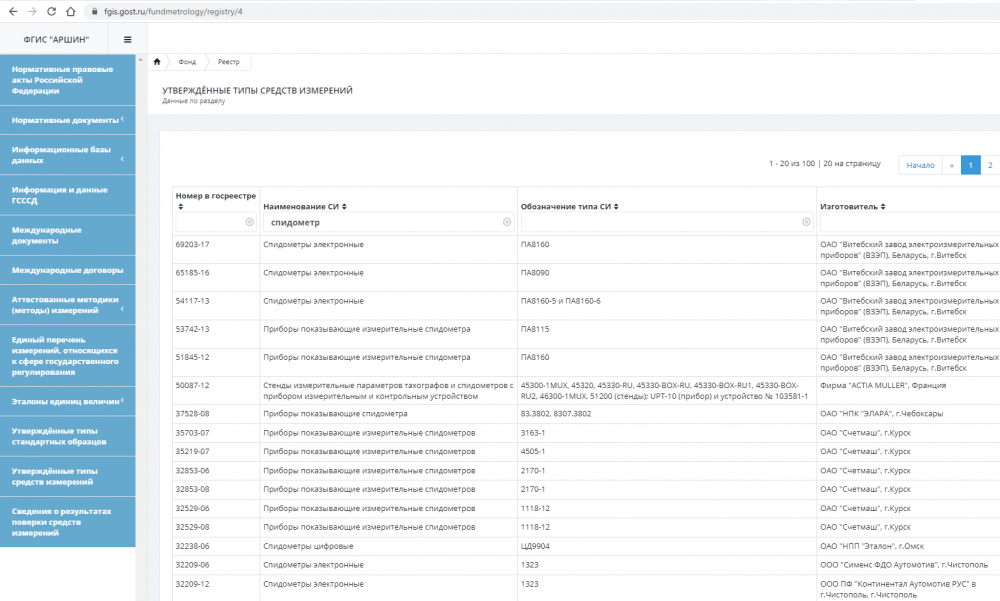The image size is (1000, 601).
Task: Go to page 2 of results
Action: coord(989,165)
